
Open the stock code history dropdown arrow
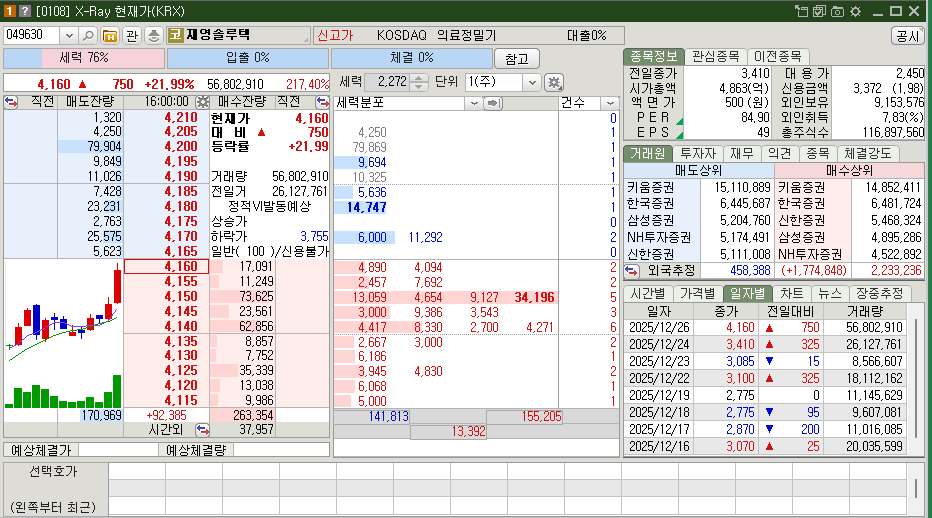69,36
